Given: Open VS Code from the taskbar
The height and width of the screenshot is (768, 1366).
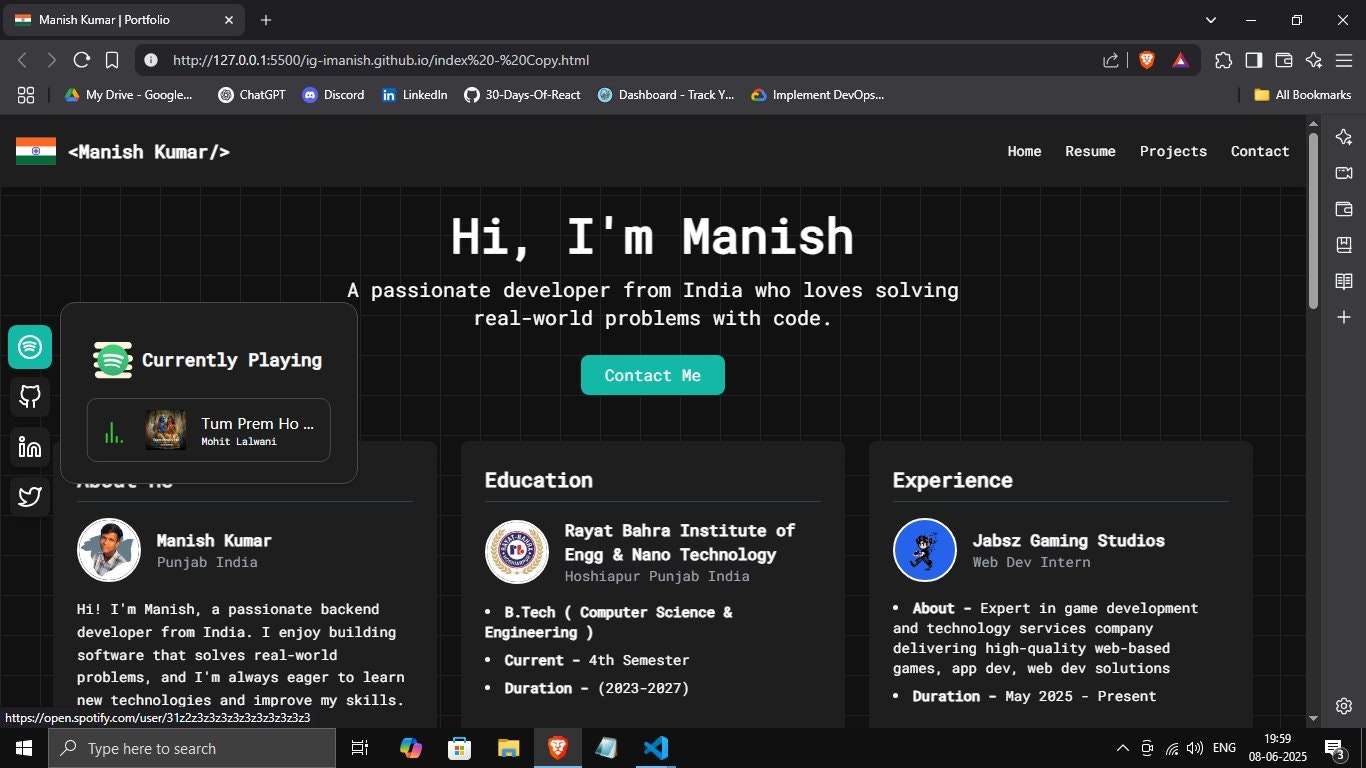Looking at the screenshot, I should coord(656,748).
